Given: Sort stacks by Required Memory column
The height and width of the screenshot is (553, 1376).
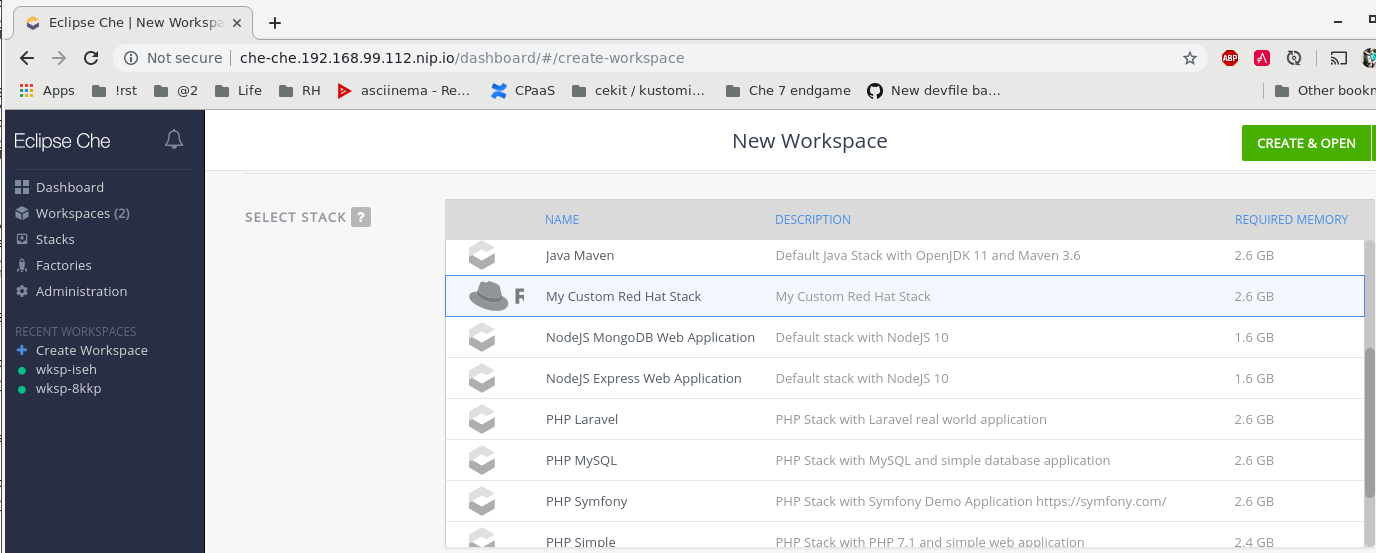Looking at the screenshot, I should tap(1291, 219).
